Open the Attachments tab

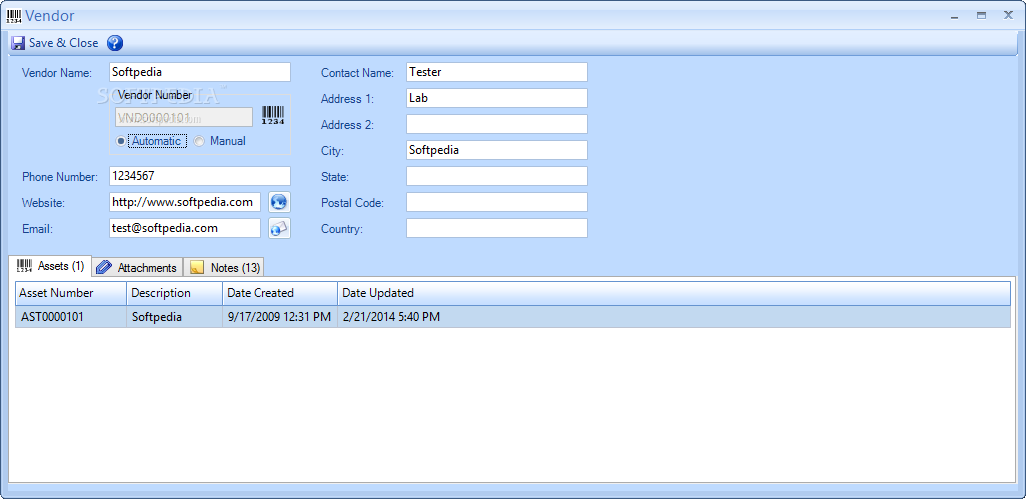coord(137,267)
